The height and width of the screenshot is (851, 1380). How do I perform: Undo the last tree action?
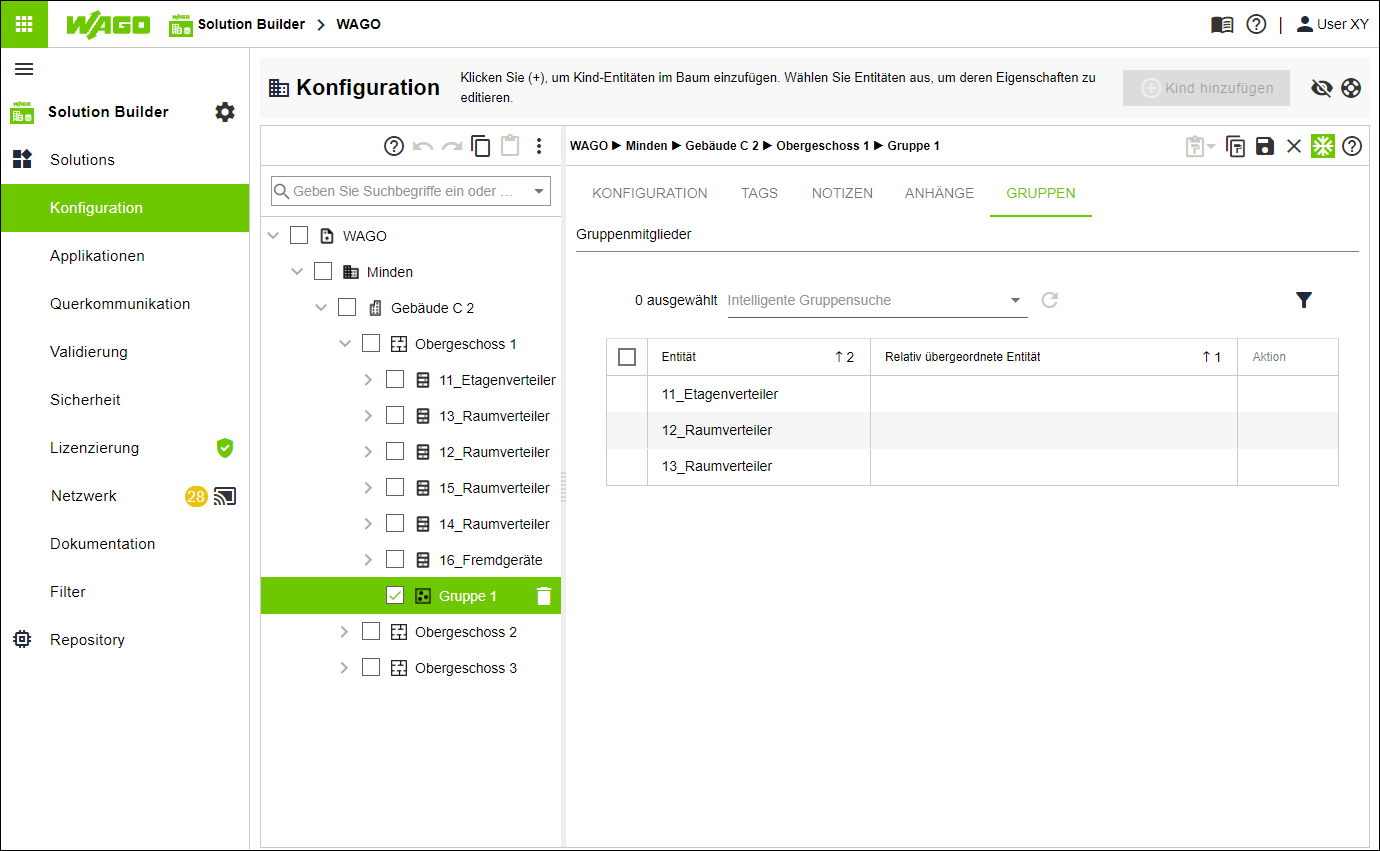point(423,146)
